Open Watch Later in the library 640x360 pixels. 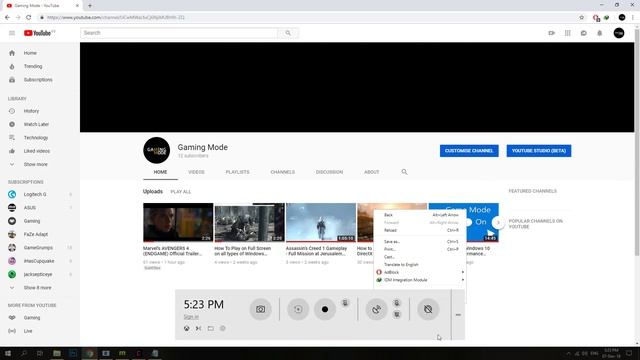[x=40, y=124]
